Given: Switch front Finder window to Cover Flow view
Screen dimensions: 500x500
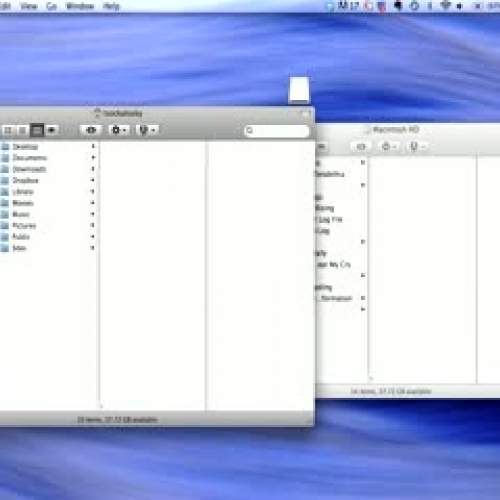Looking at the screenshot, I should [52, 130].
